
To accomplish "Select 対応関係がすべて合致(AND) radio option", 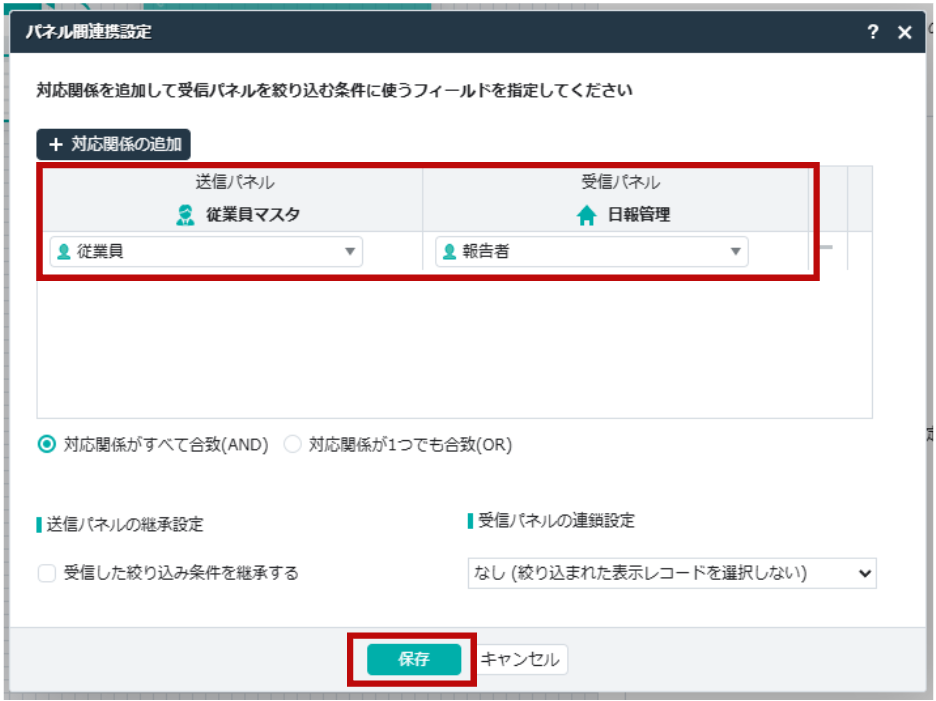I will [46, 445].
